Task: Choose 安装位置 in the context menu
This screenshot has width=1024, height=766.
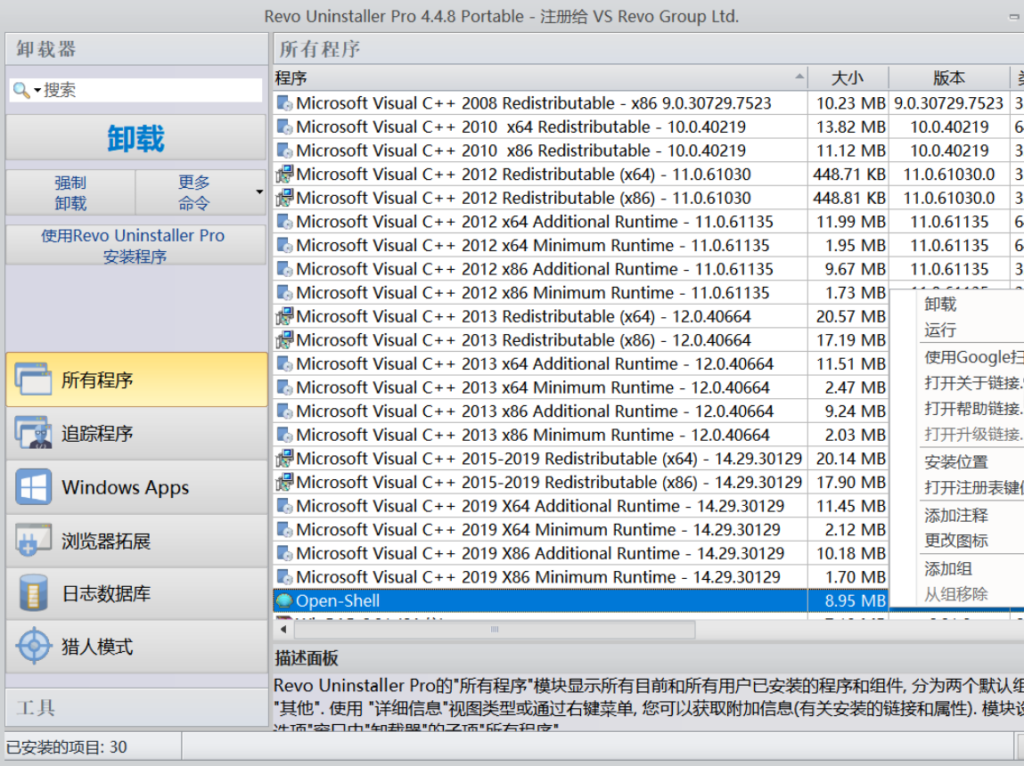Action: (x=956, y=462)
